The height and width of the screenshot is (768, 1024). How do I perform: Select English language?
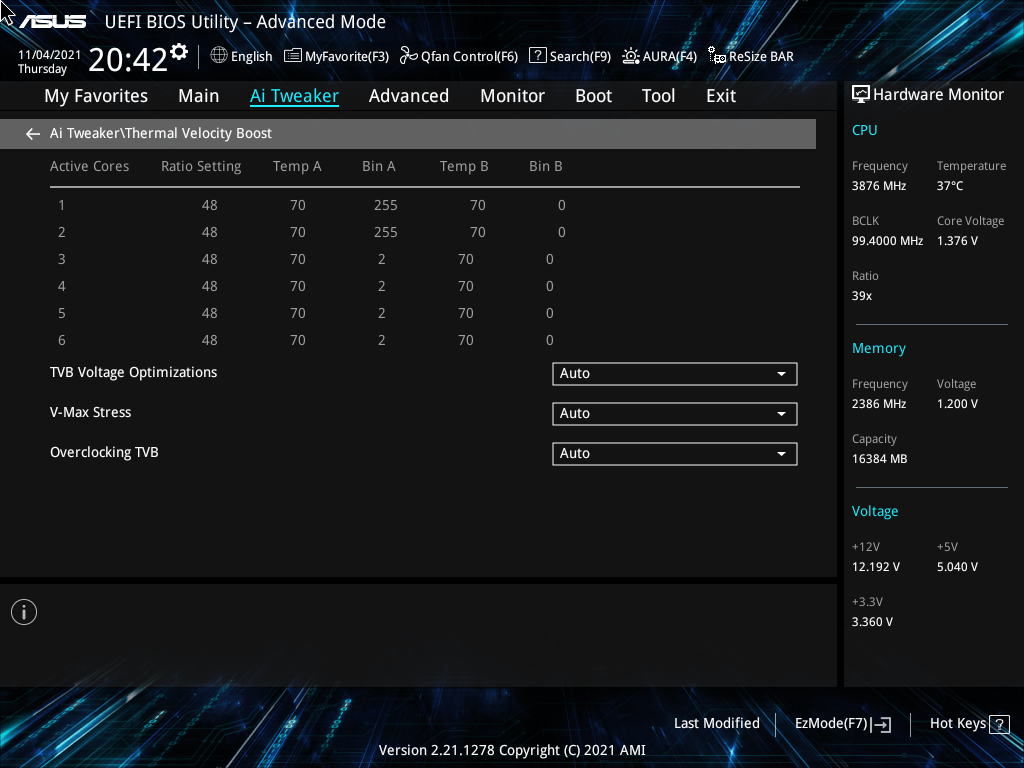tap(251, 57)
